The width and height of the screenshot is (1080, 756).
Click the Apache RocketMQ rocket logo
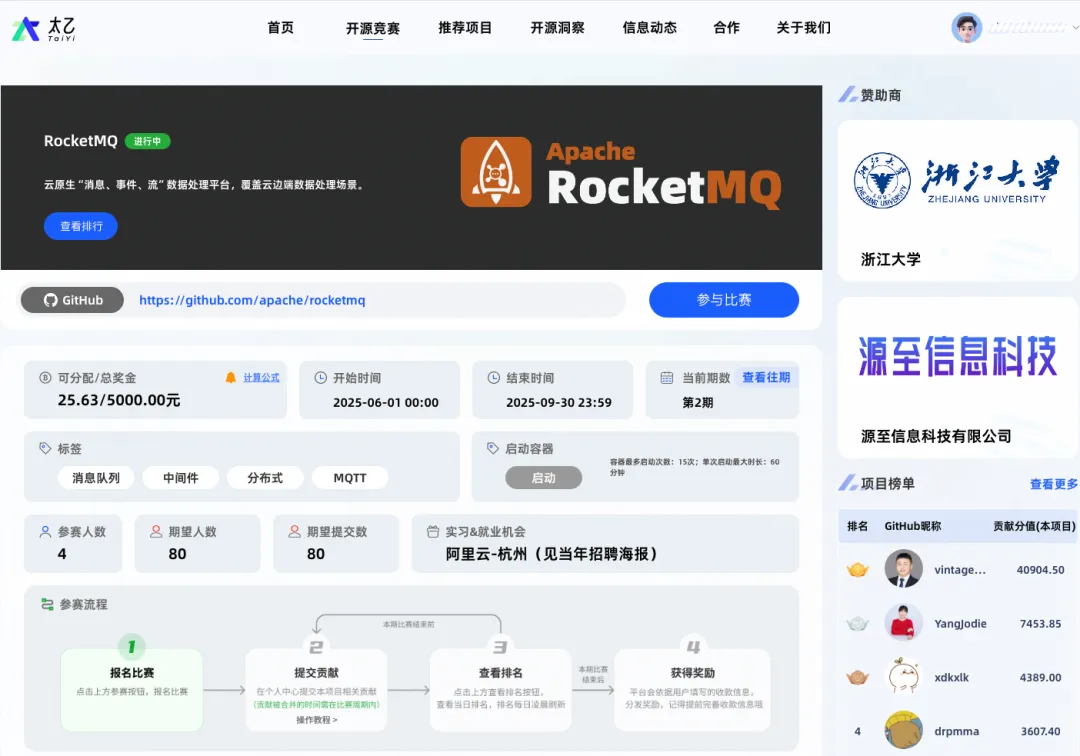pos(496,171)
